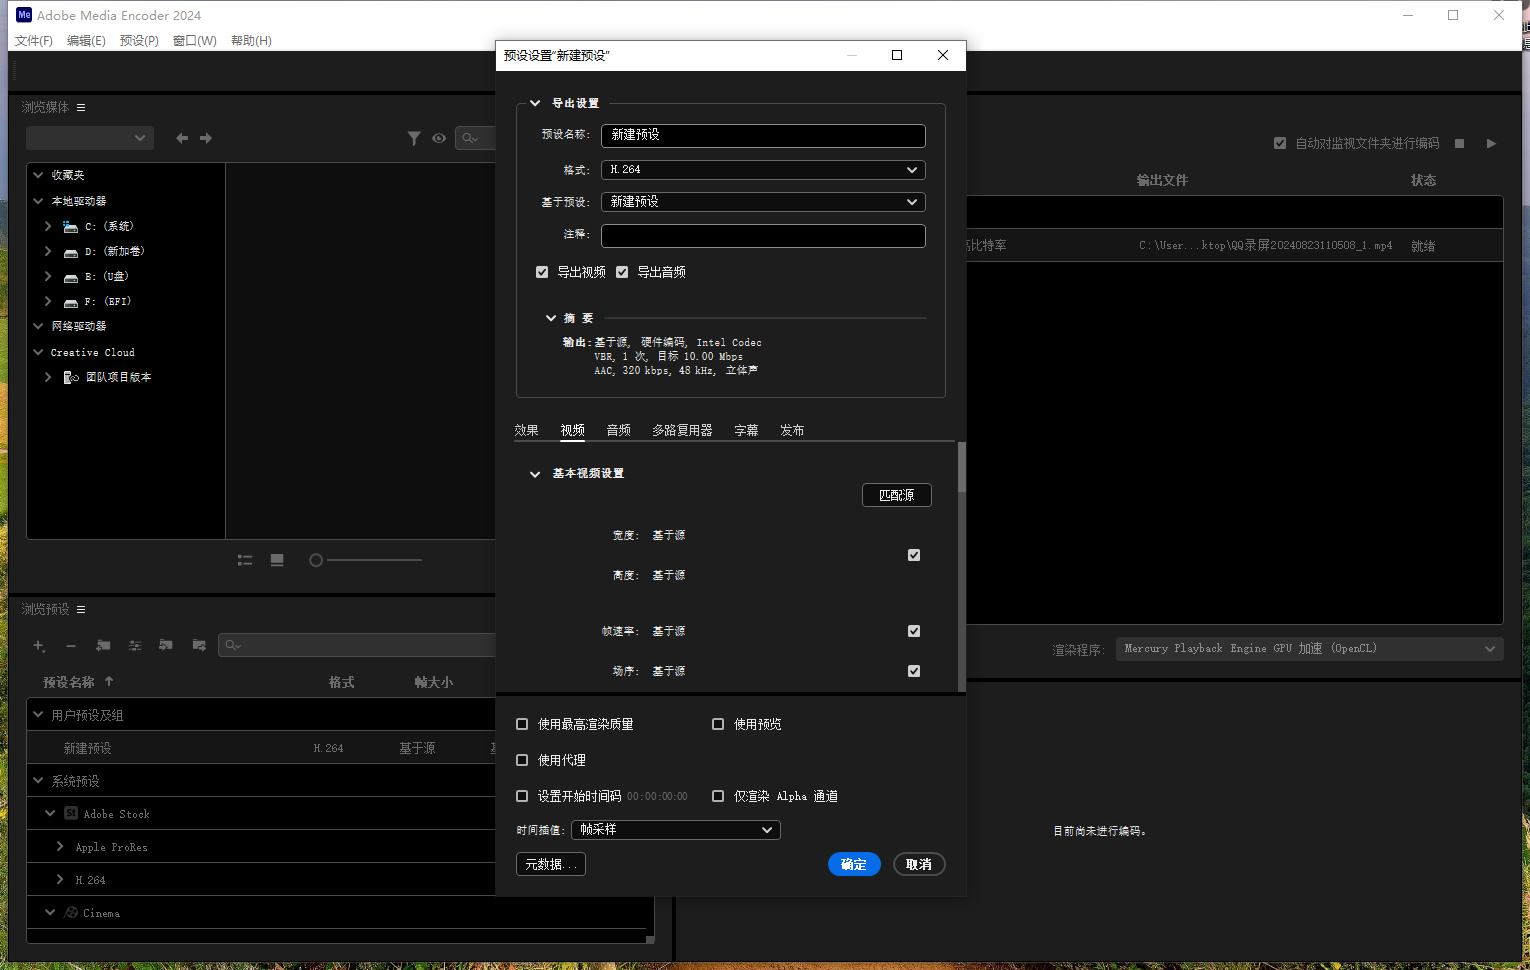
Task: Toggle the 帧速率 match source checkbox
Action: (x=913, y=631)
